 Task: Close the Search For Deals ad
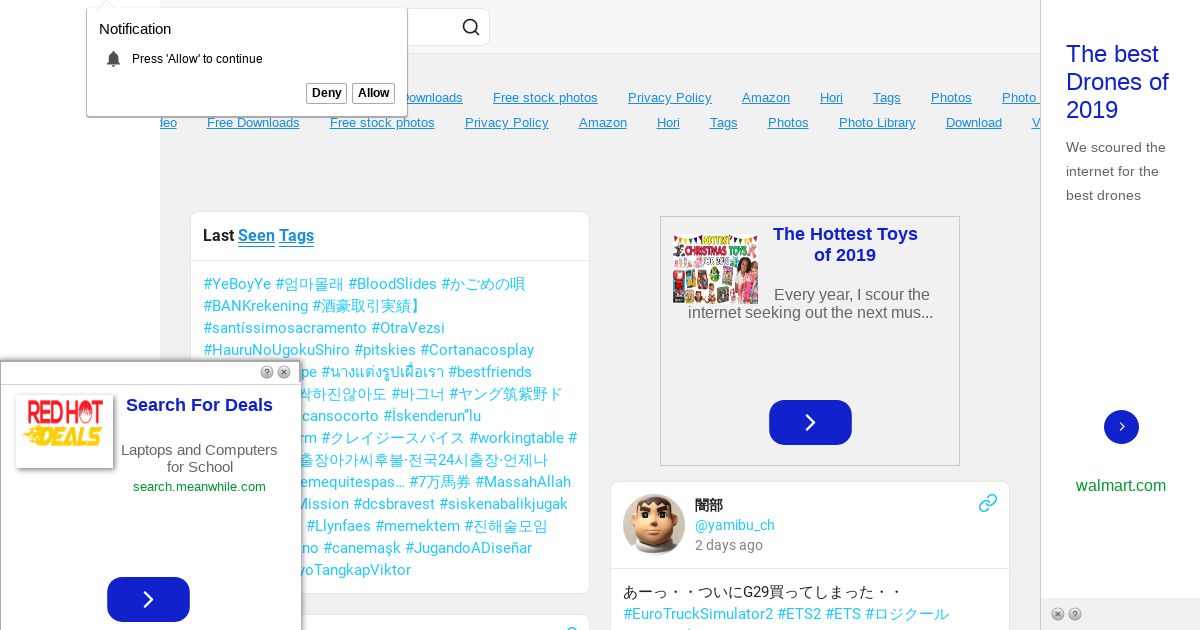coord(284,372)
